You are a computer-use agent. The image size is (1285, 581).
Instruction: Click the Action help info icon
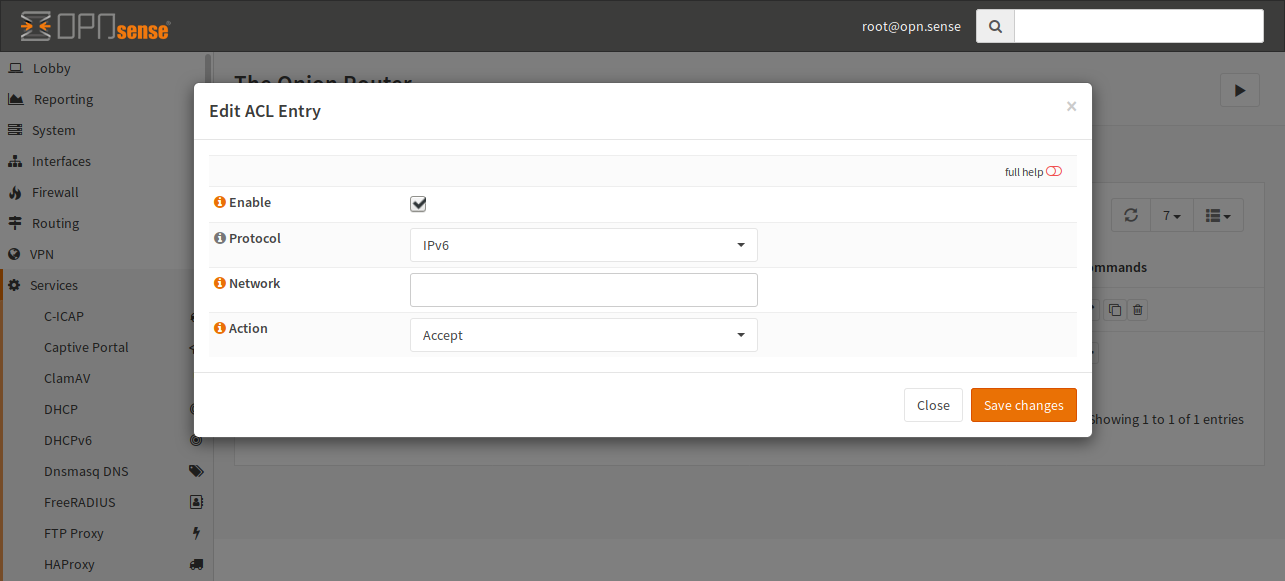[x=219, y=329]
